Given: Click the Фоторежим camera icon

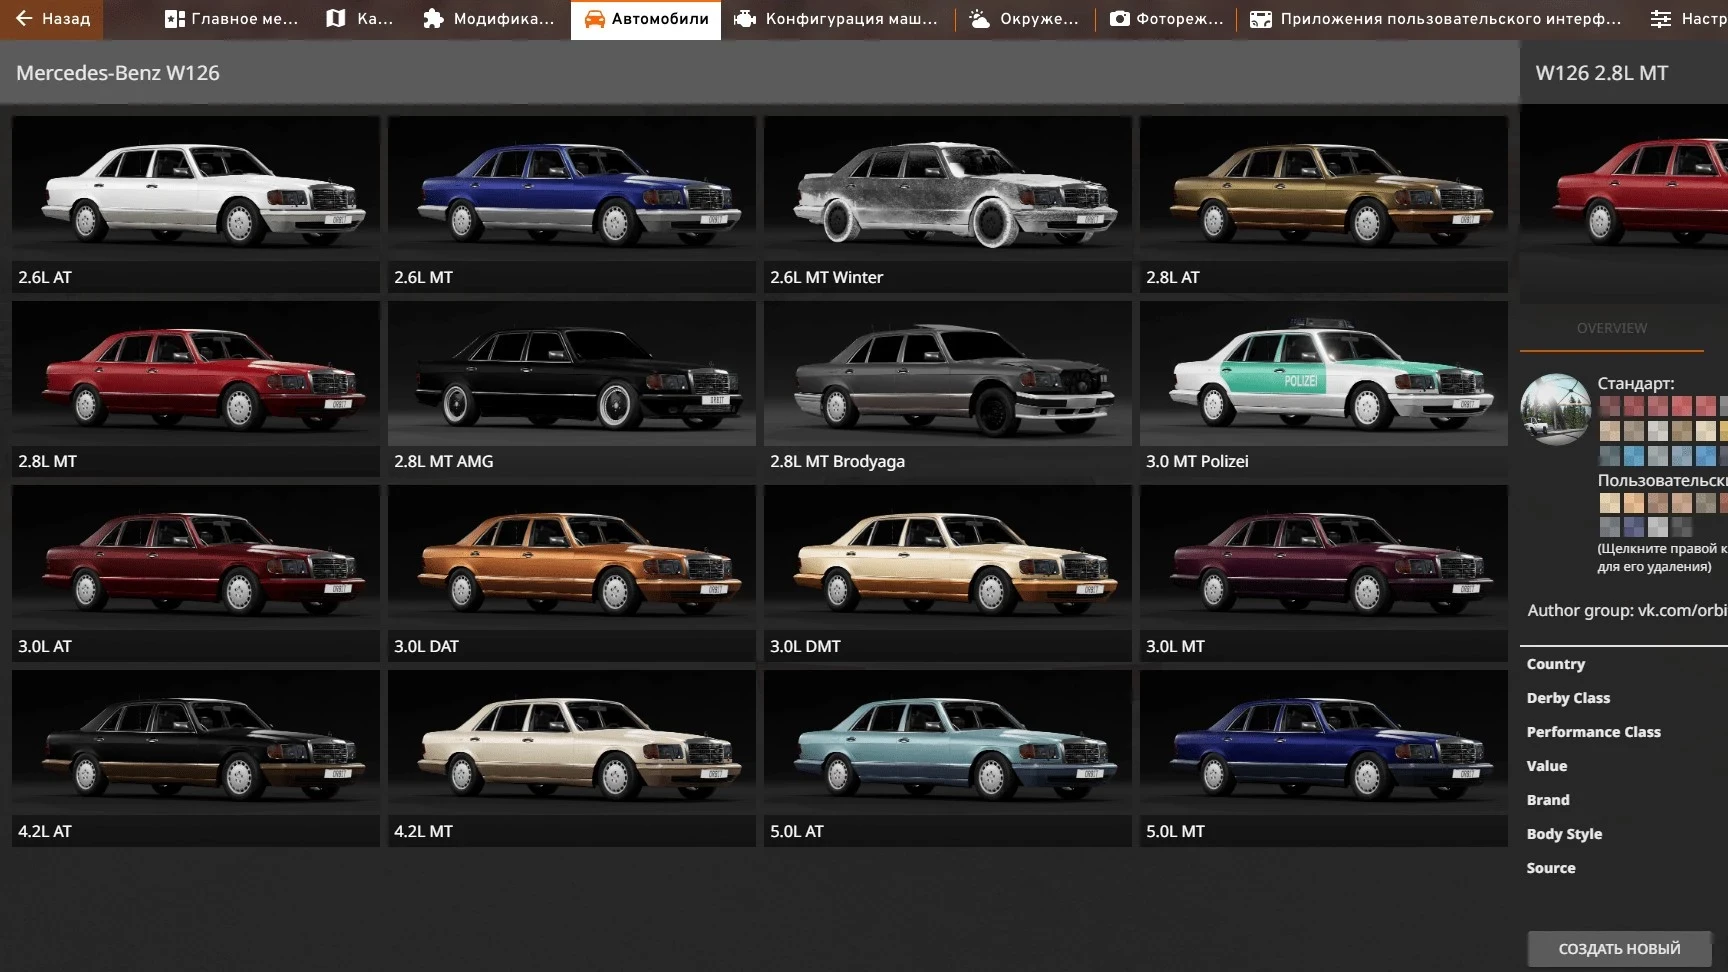Looking at the screenshot, I should (x=1120, y=19).
